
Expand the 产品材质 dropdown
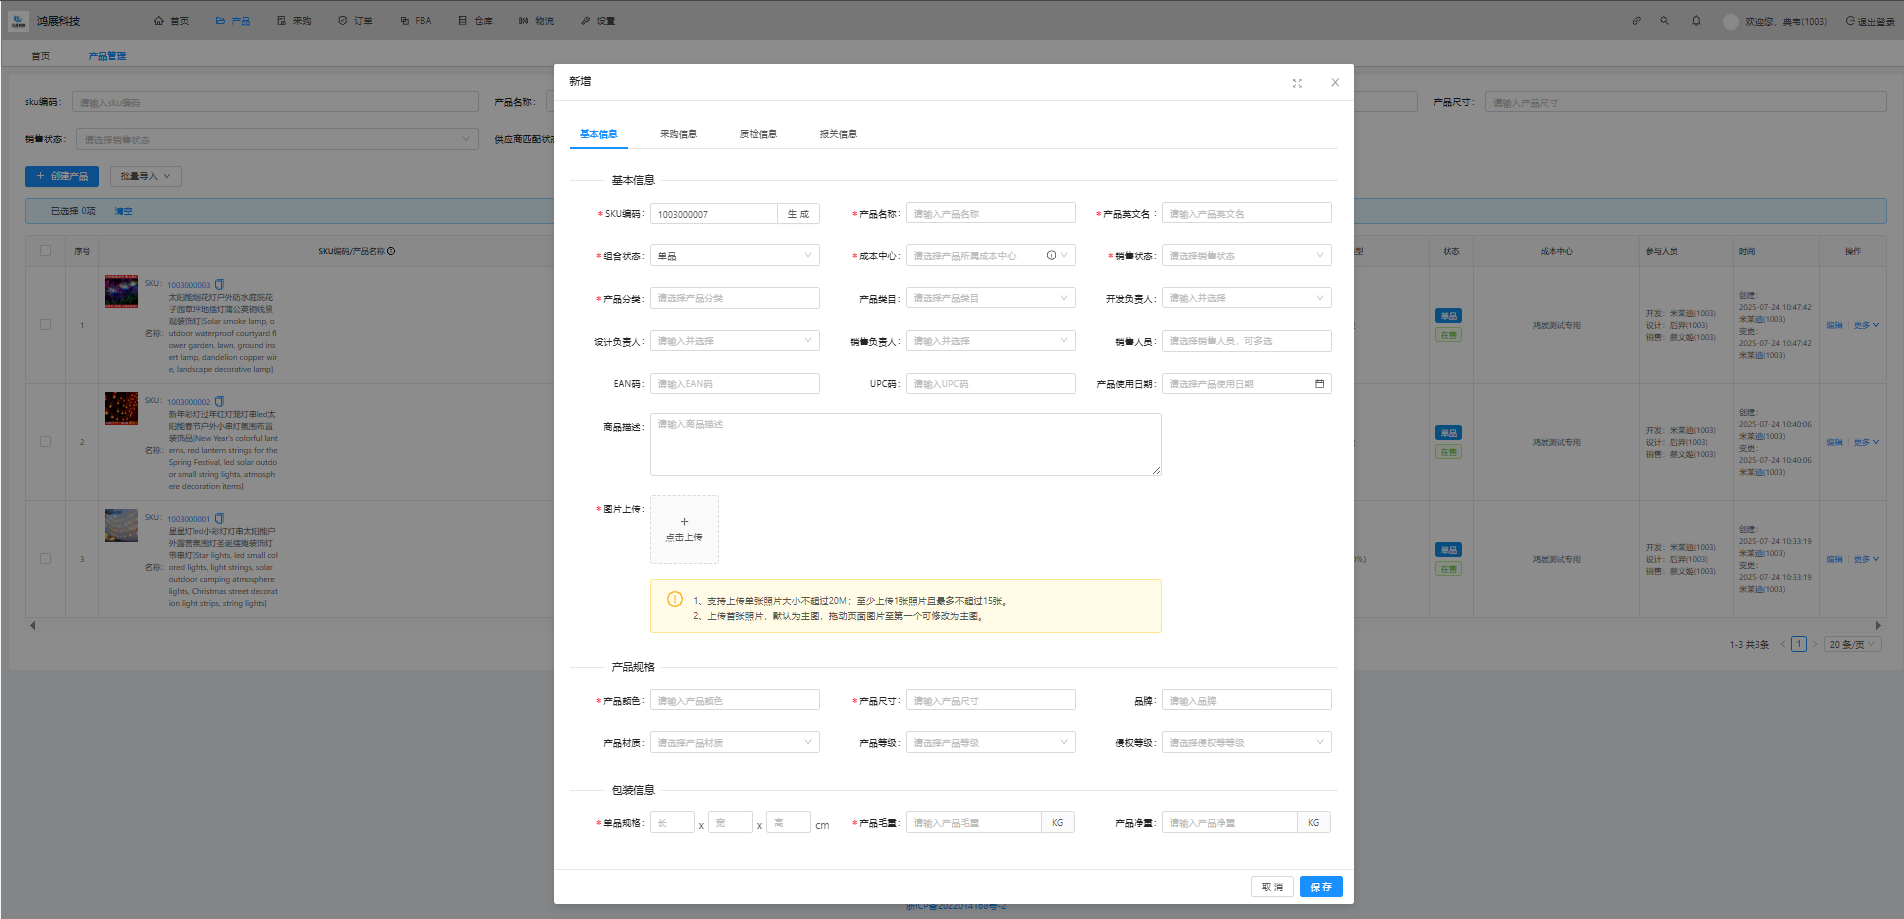click(x=734, y=743)
